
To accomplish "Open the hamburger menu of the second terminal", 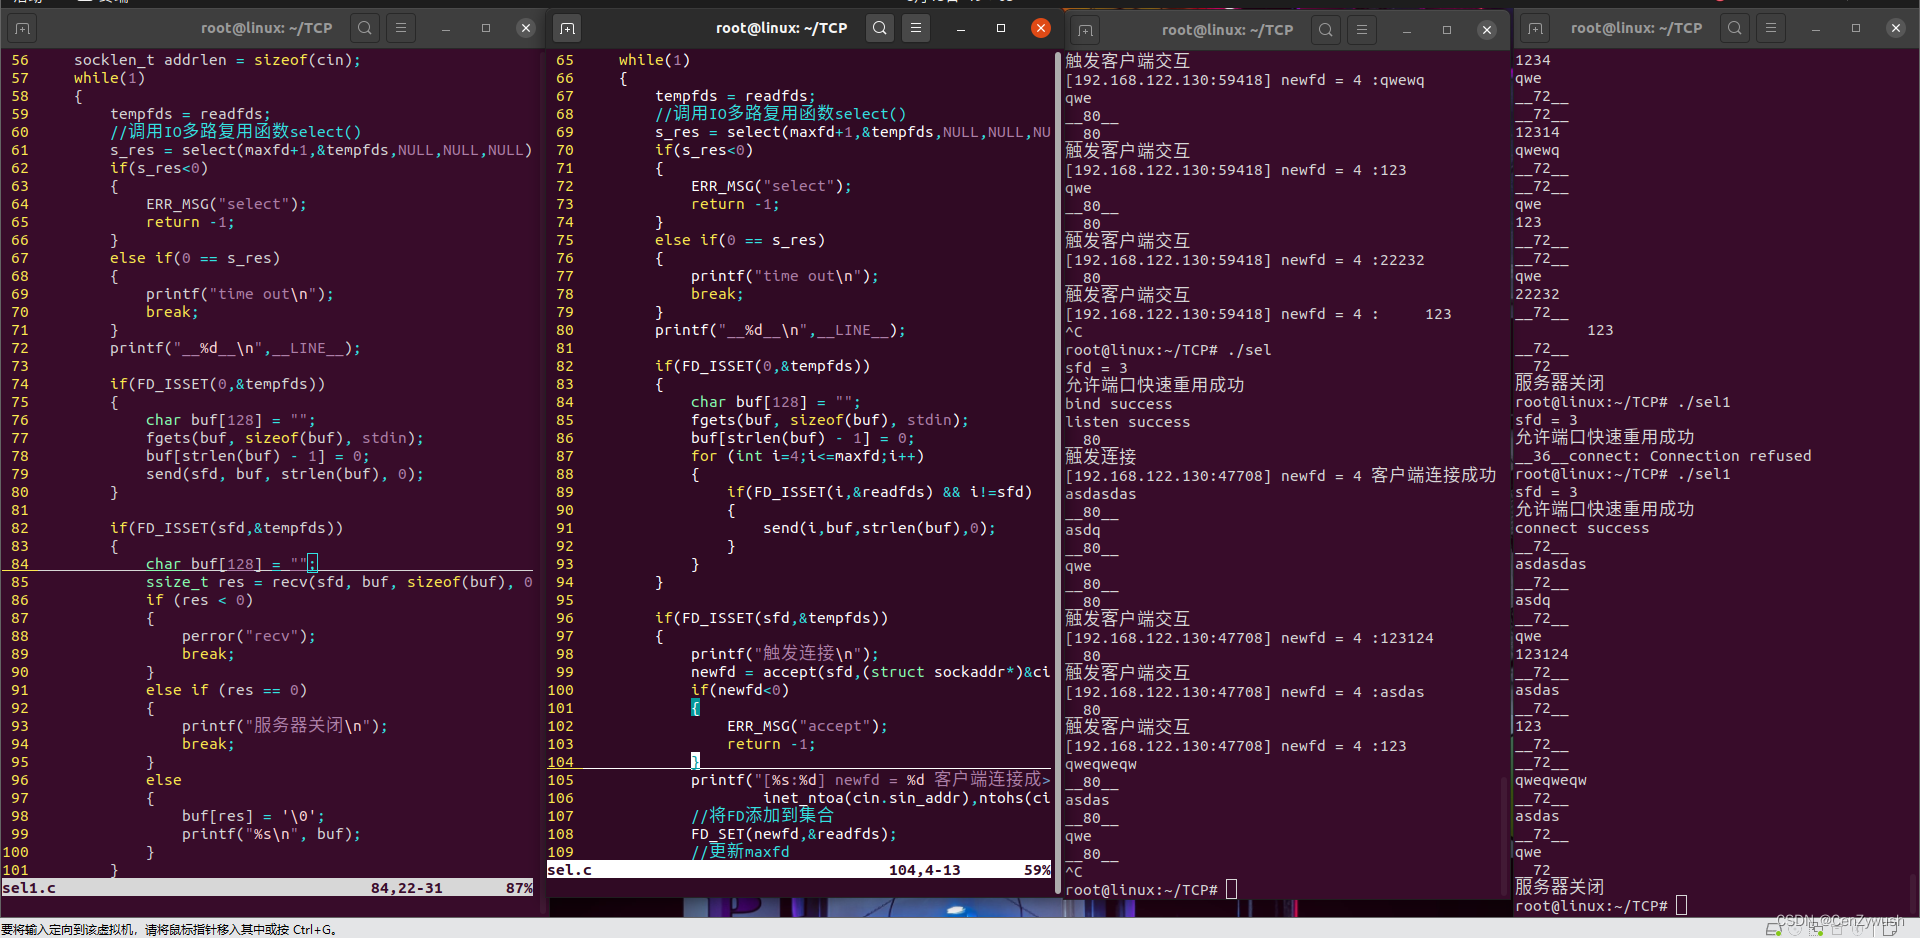I will click(916, 28).
